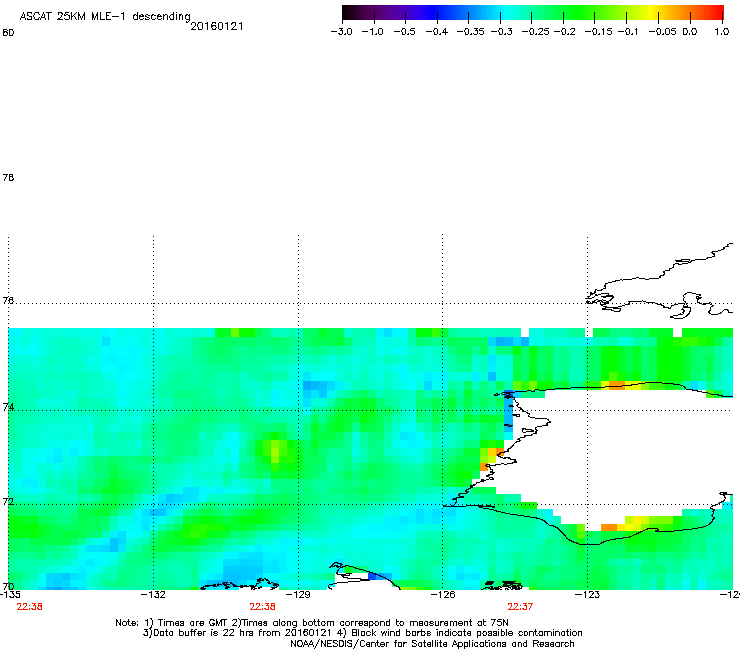The width and height of the screenshot is (740, 650).
Task: Click the "ASCAT 25KM MLE-1 descending" title
Action: coord(105,17)
